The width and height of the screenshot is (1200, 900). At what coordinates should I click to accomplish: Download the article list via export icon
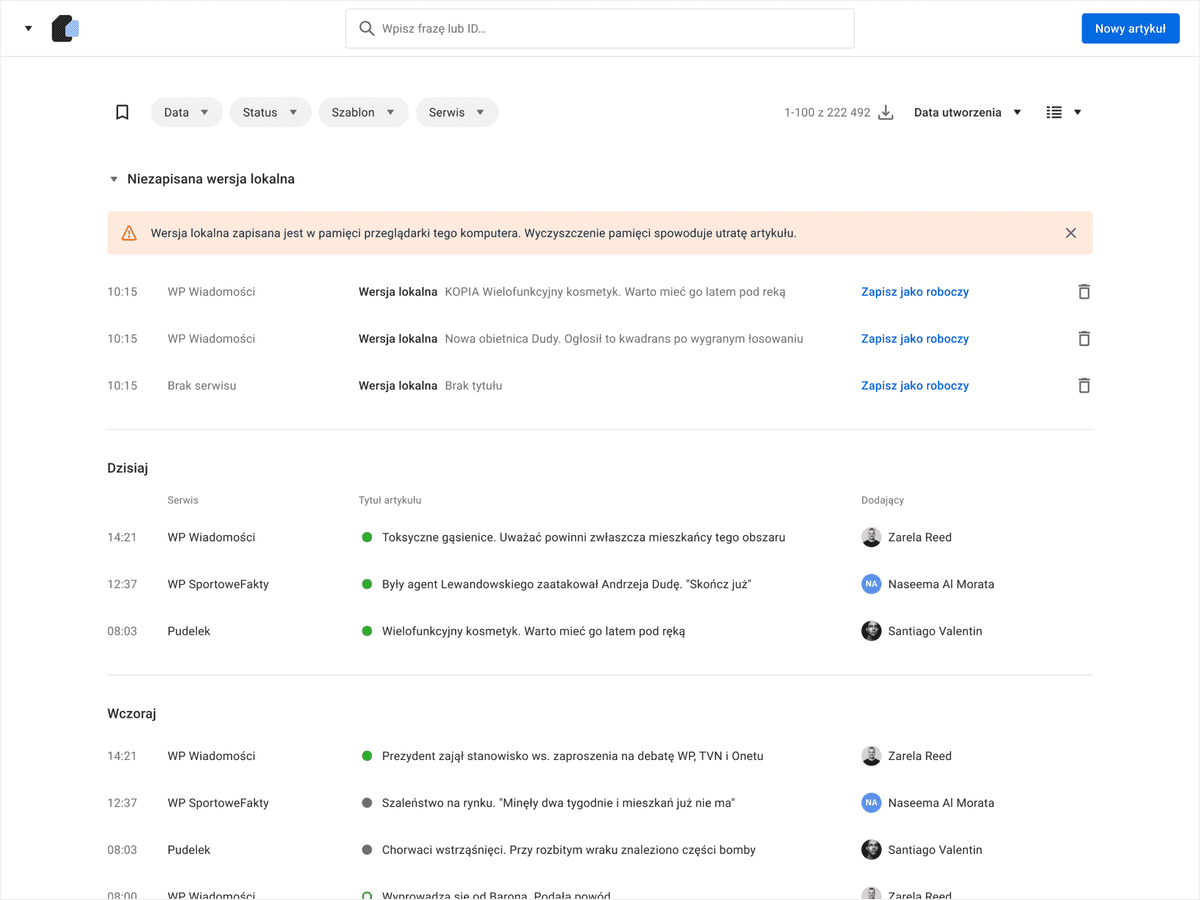(x=885, y=112)
